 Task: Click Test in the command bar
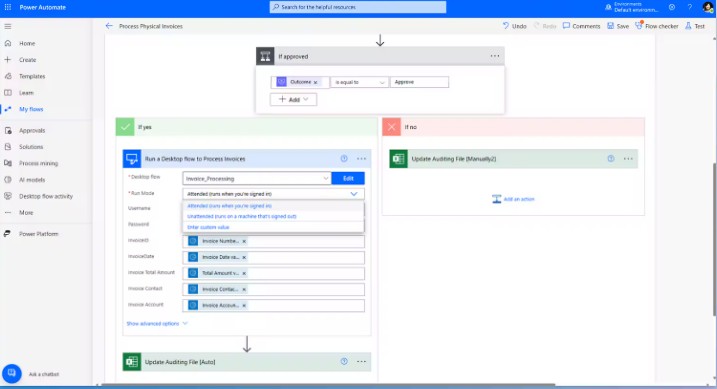[695, 26]
